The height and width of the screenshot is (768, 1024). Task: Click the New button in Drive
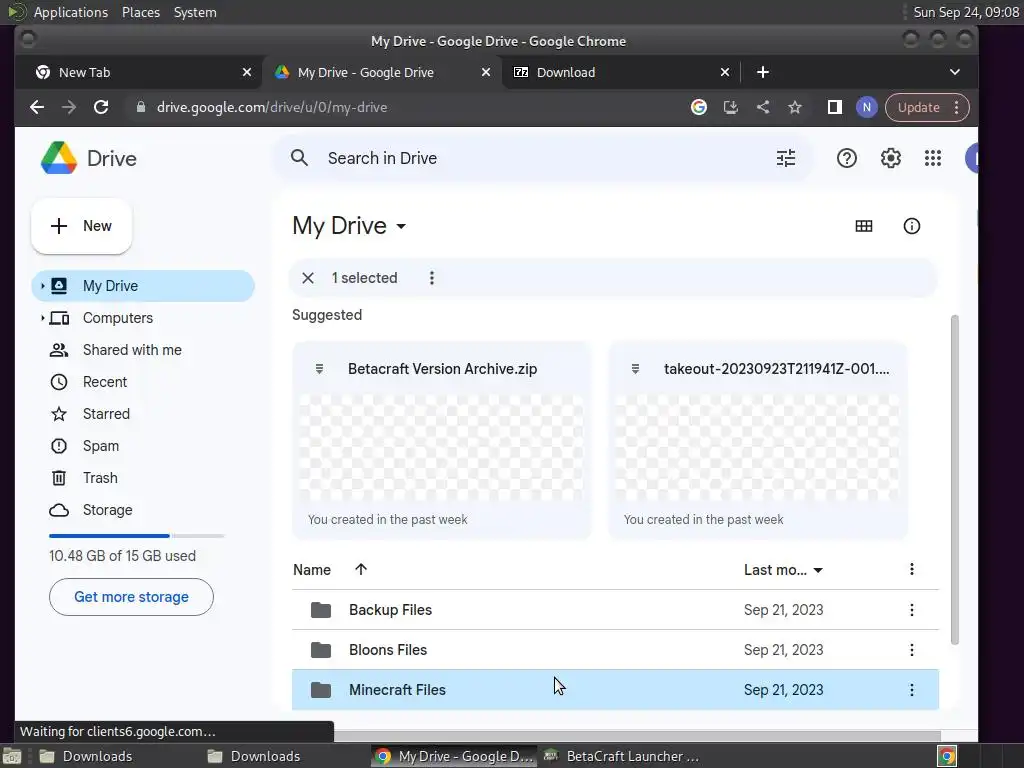pyautogui.click(x=82, y=226)
